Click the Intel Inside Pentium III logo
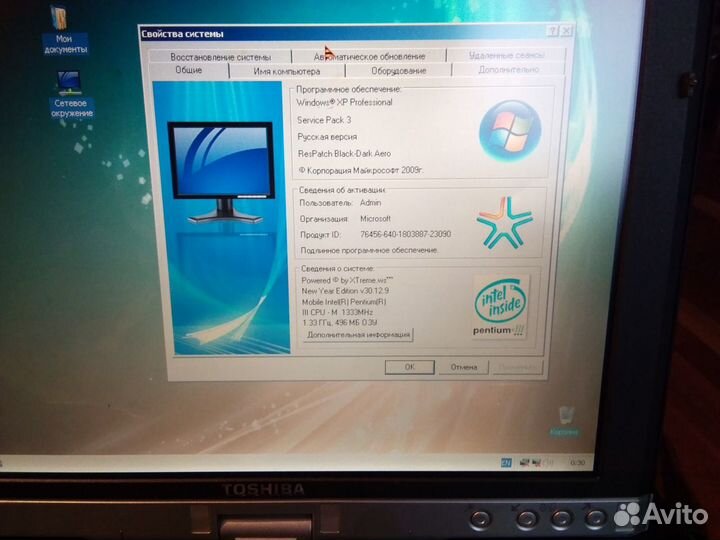The width and height of the screenshot is (720, 540). coord(501,307)
